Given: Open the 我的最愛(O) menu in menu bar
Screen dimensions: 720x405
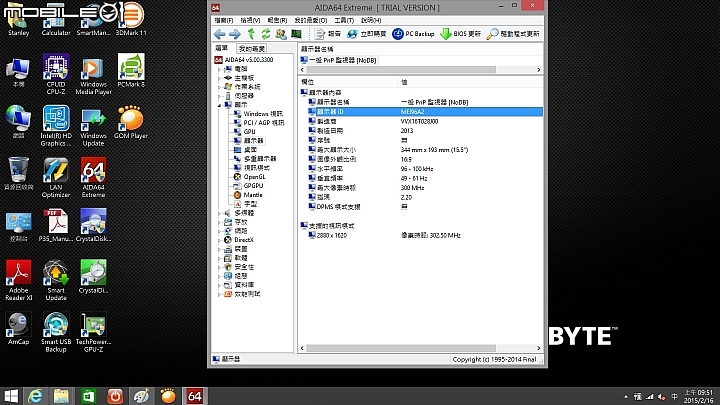Looking at the screenshot, I should [311, 20].
